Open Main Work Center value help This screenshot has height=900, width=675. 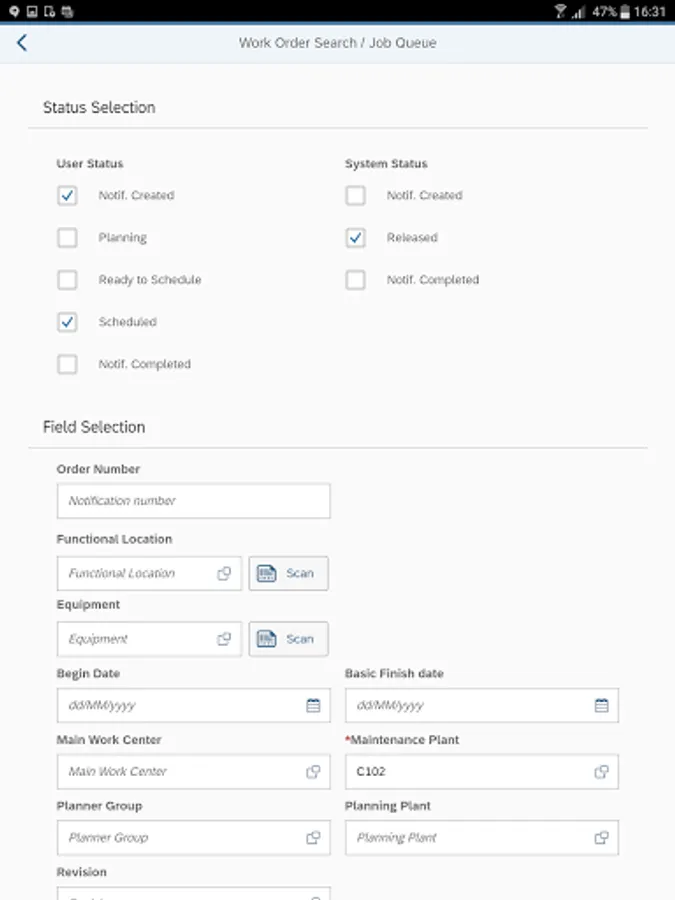pyautogui.click(x=313, y=772)
